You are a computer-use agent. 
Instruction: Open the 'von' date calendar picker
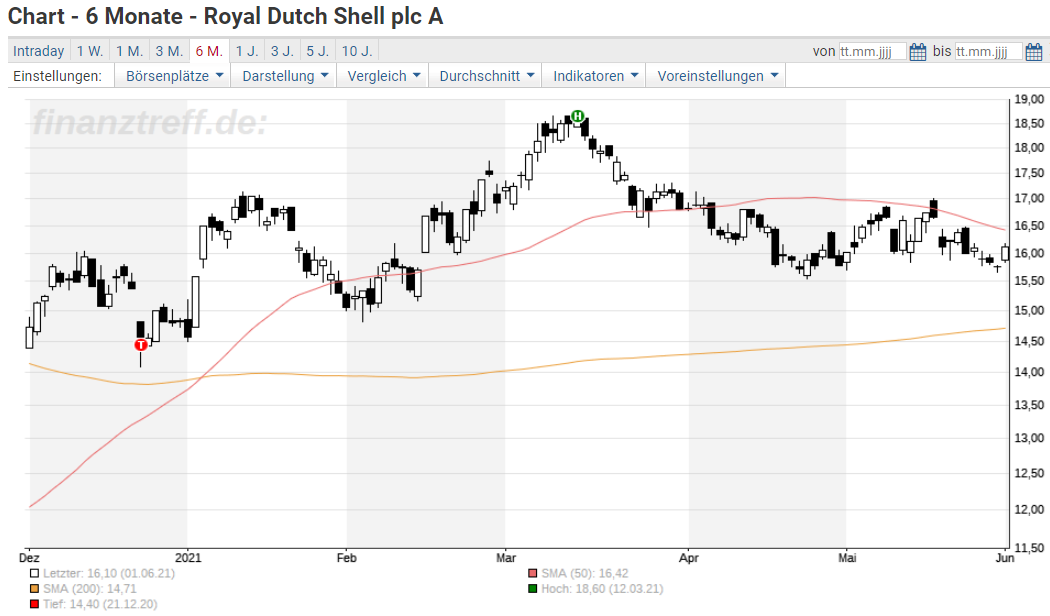coord(917,52)
